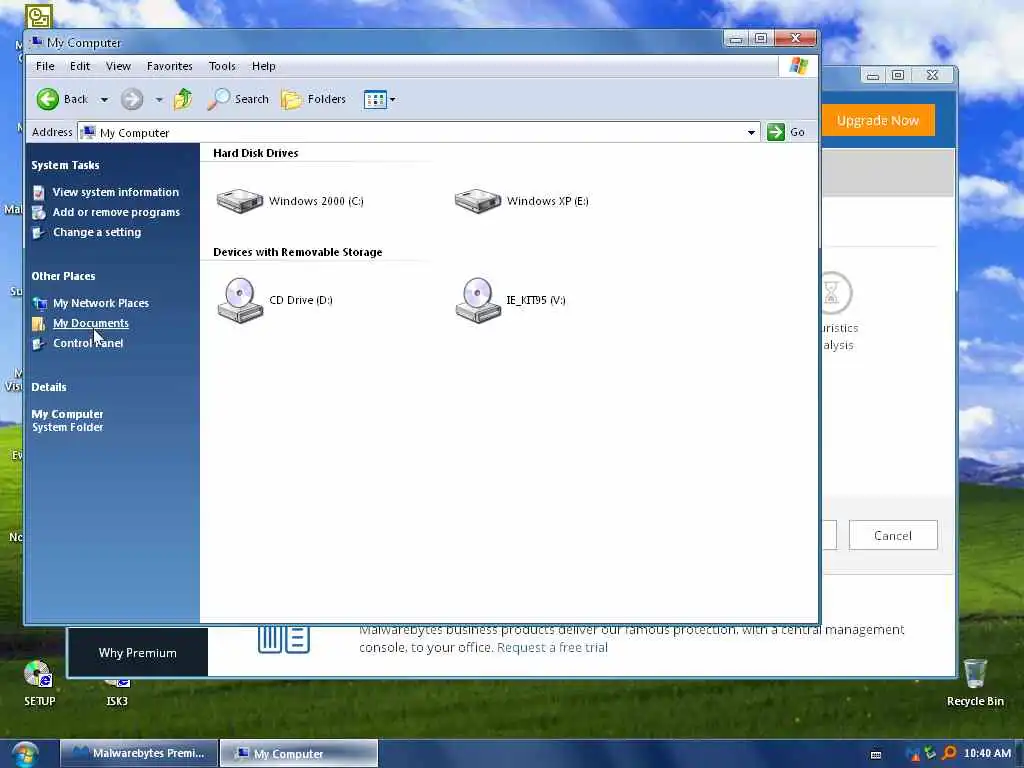Click View system information icon
Viewport: 1024px width, 768px height.
tap(39, 193)
